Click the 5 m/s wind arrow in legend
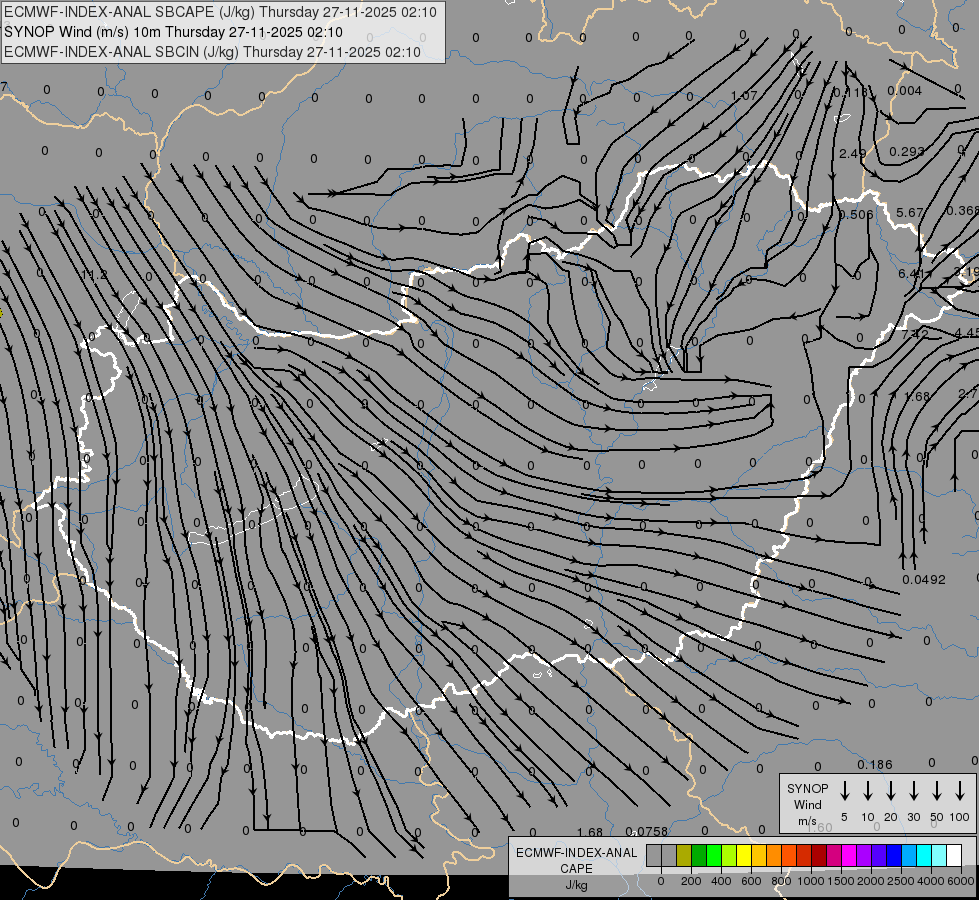The height and width of the screenshot is (900, 979). 844,791
